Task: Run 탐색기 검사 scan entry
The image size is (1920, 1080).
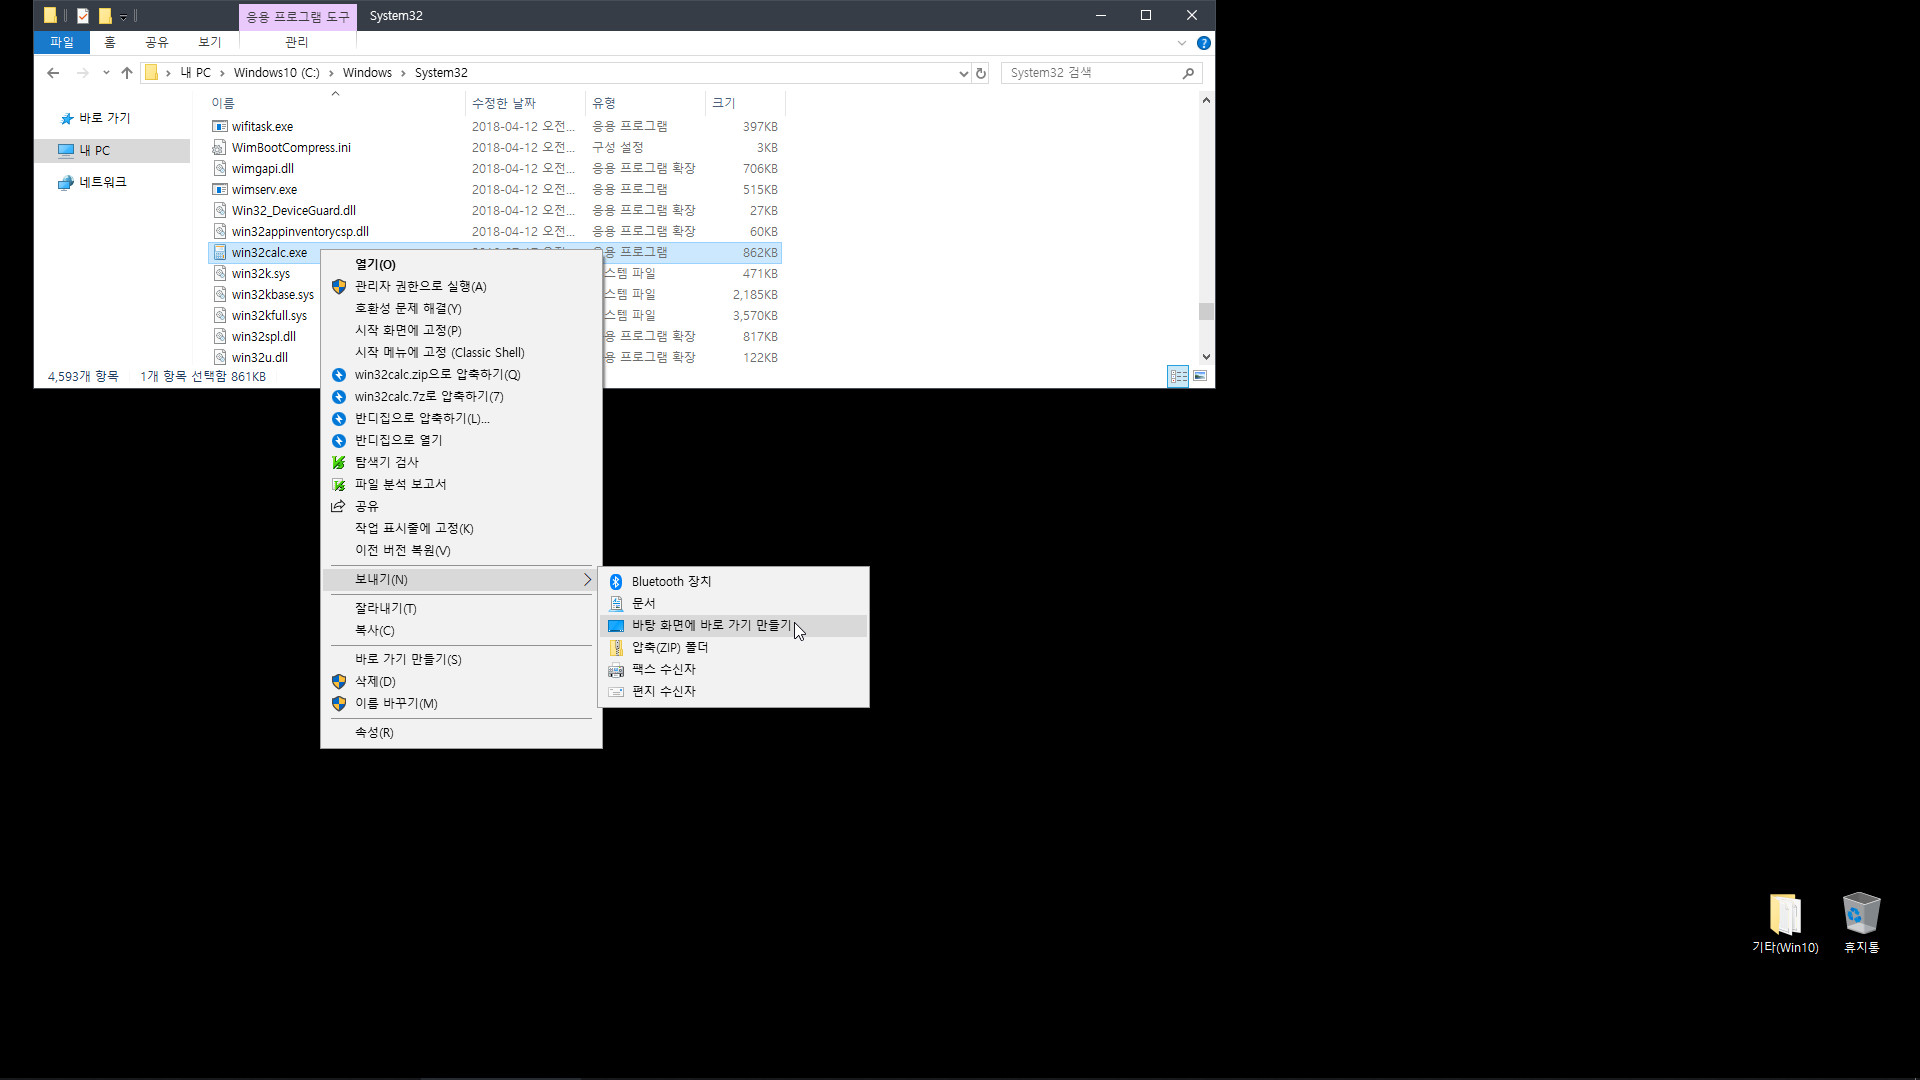Action: [x=461, y=462]
